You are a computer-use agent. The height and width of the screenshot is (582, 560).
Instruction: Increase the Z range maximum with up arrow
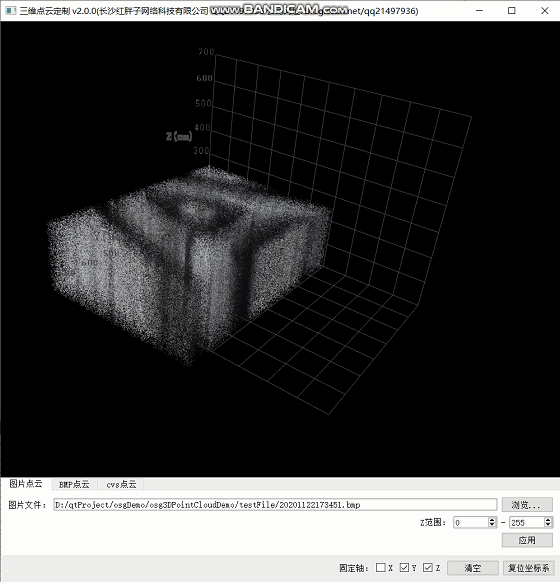click(x=548, y=520)
